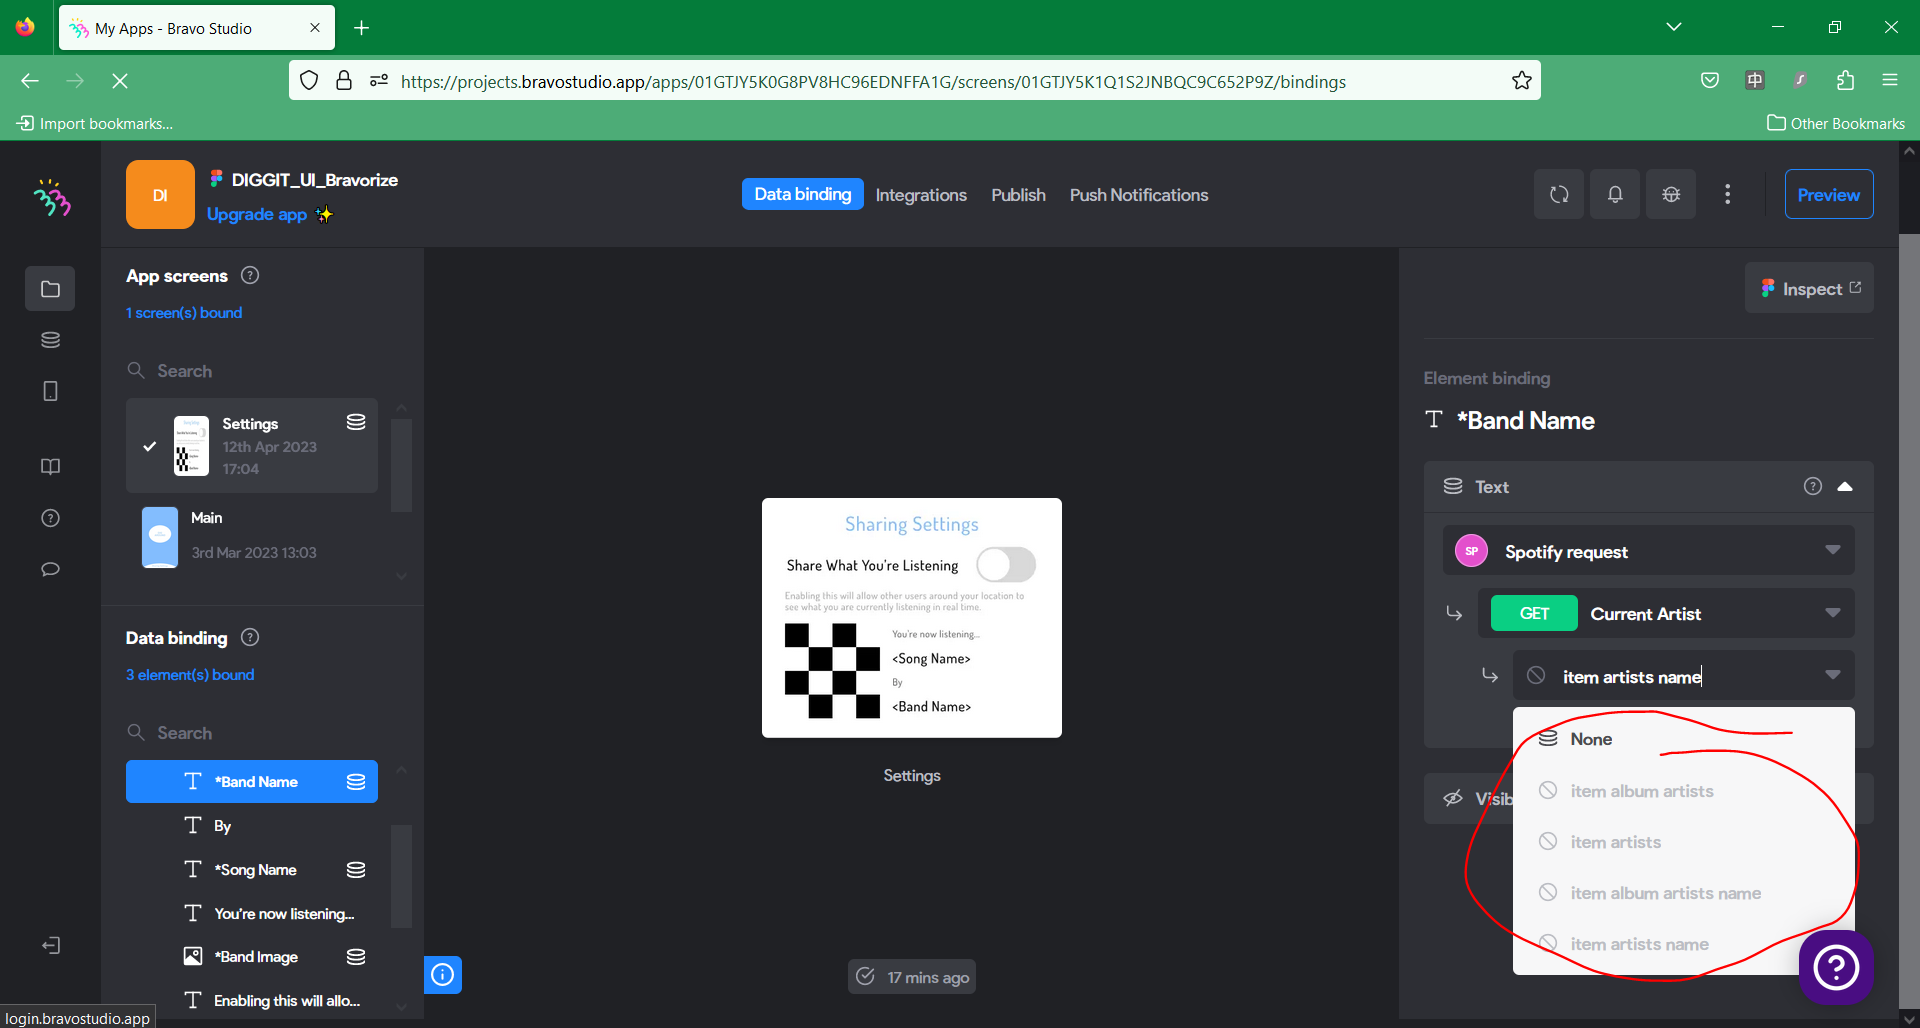Open the Current Artist GET request dropdown
The image size is (1920, 1028).
(x=1666, y=614)
